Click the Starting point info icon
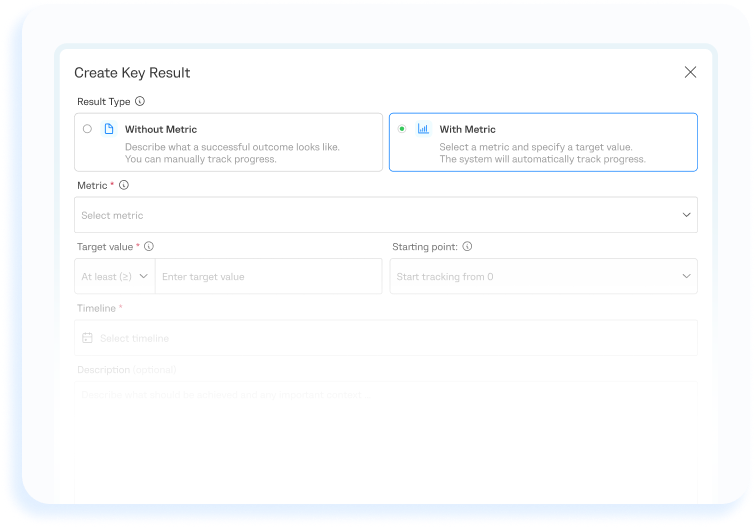The image size is (756, 528). (467, 246)
